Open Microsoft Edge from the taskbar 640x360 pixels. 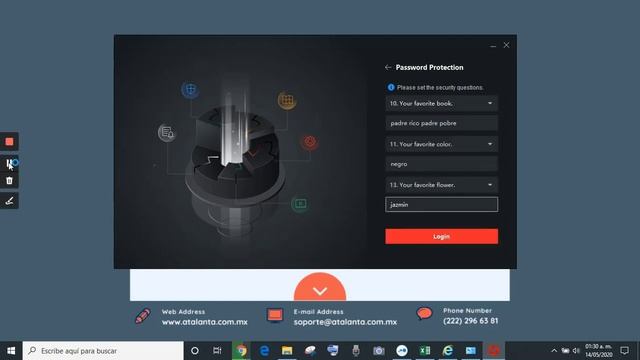pyautogui.click(x=264, y=351)
